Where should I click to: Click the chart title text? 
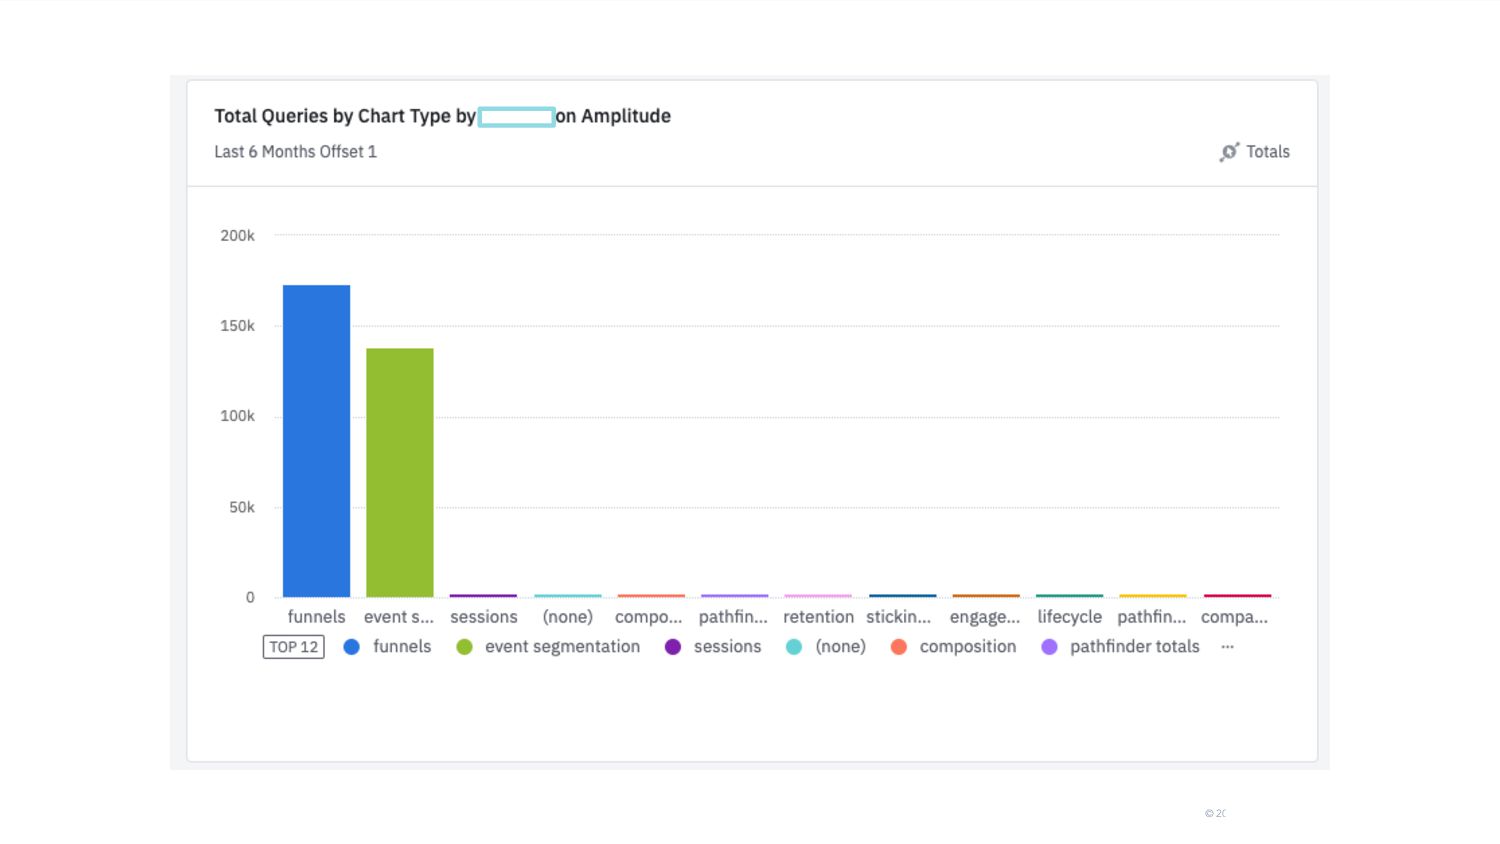(442, 116)
